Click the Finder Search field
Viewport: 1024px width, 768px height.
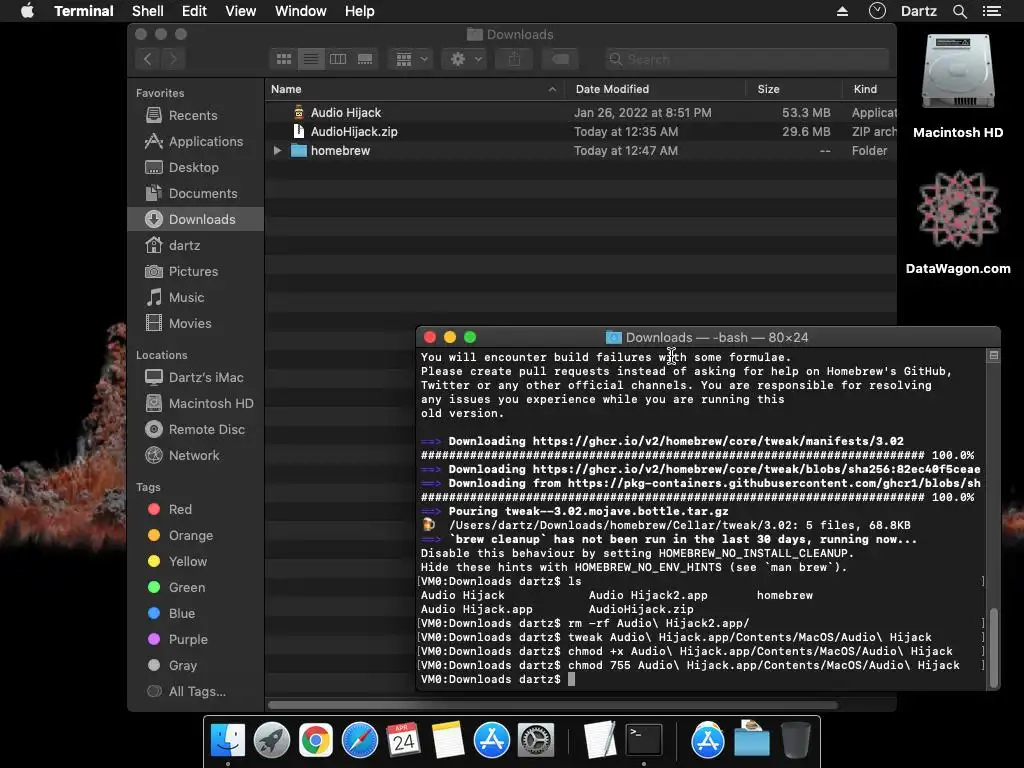746,59
